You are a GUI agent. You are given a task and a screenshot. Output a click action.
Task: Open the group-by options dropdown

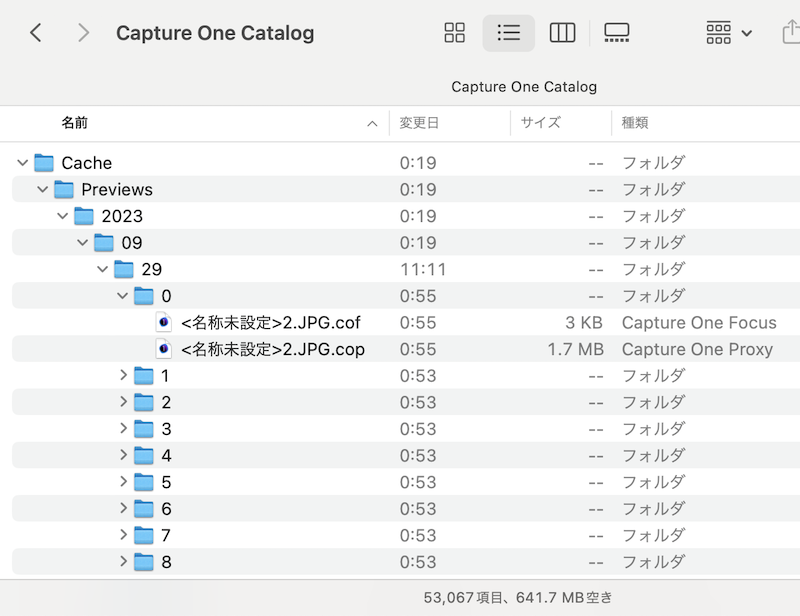(729, 33)
